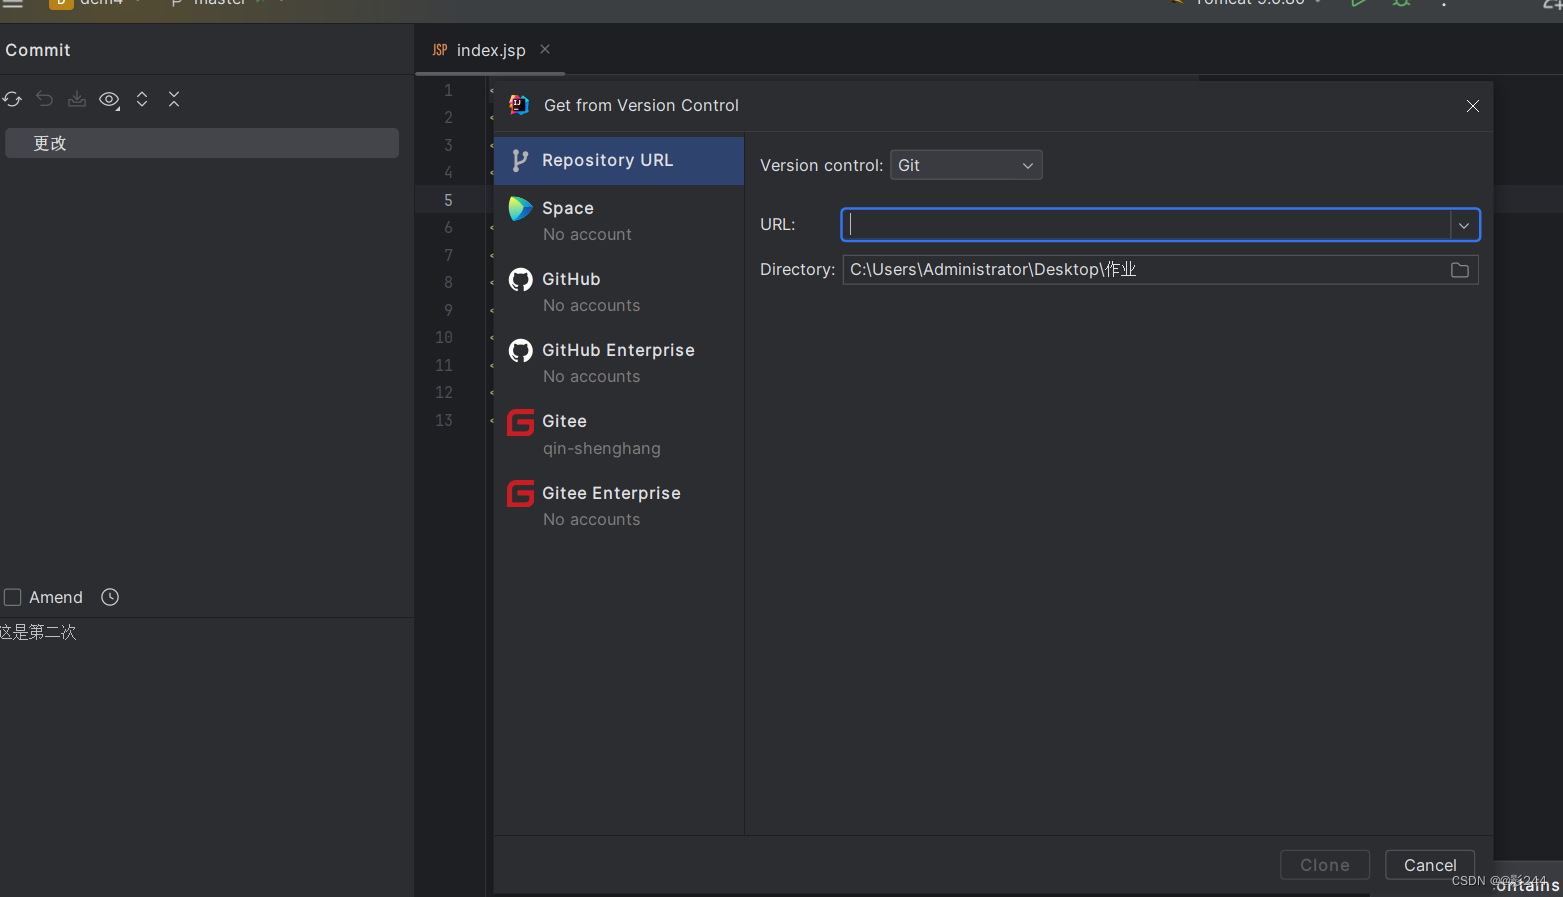Toggle the Amend checkbox
Image resolution: width=1563 pixels, height=897 pixels.
13,597
